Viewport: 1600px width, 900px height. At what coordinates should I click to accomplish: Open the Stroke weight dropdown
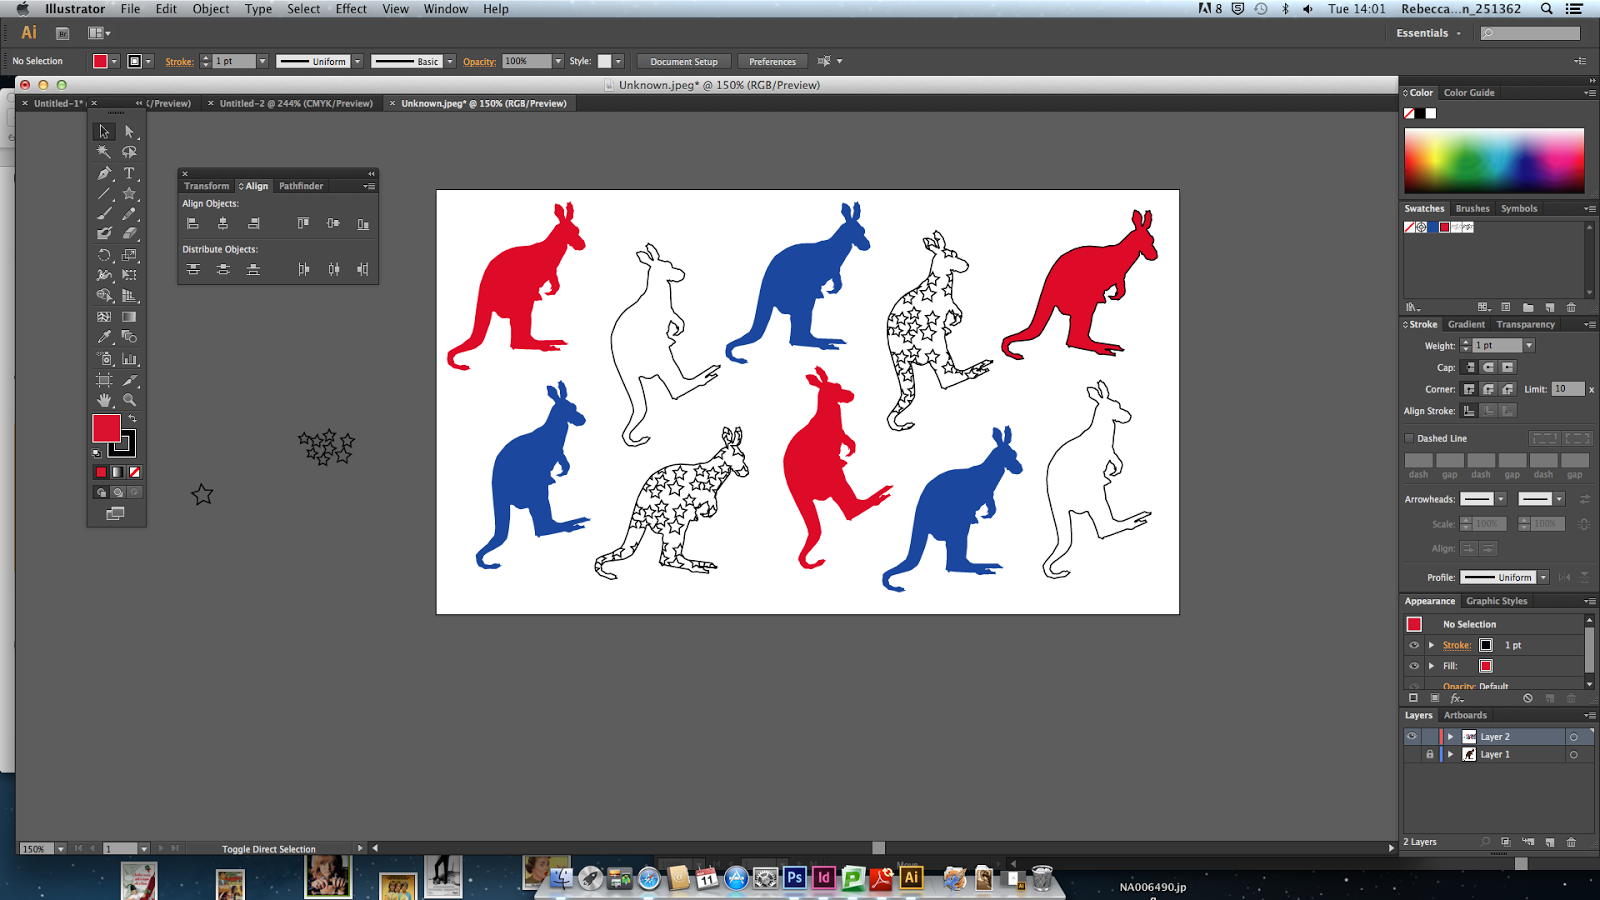1529,345
